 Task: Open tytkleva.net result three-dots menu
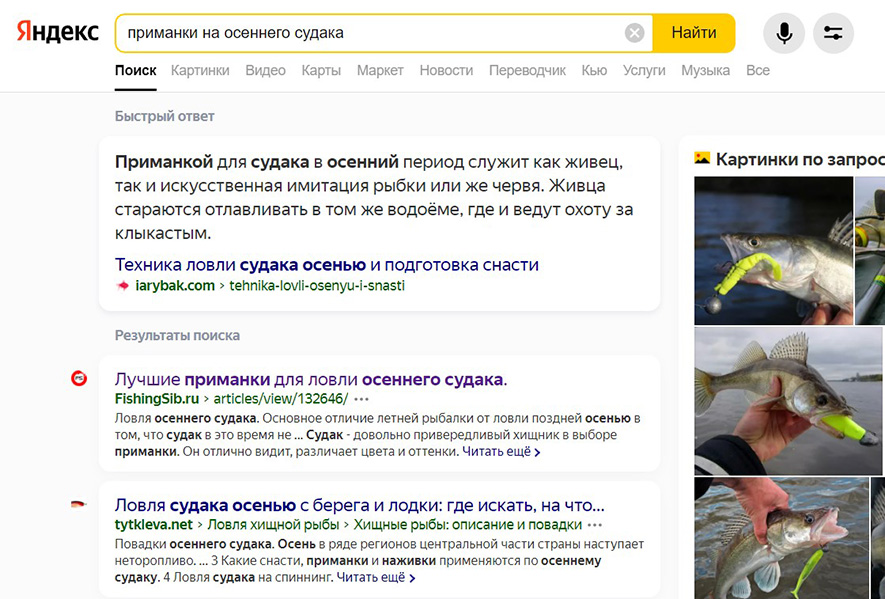coord(595,525)
